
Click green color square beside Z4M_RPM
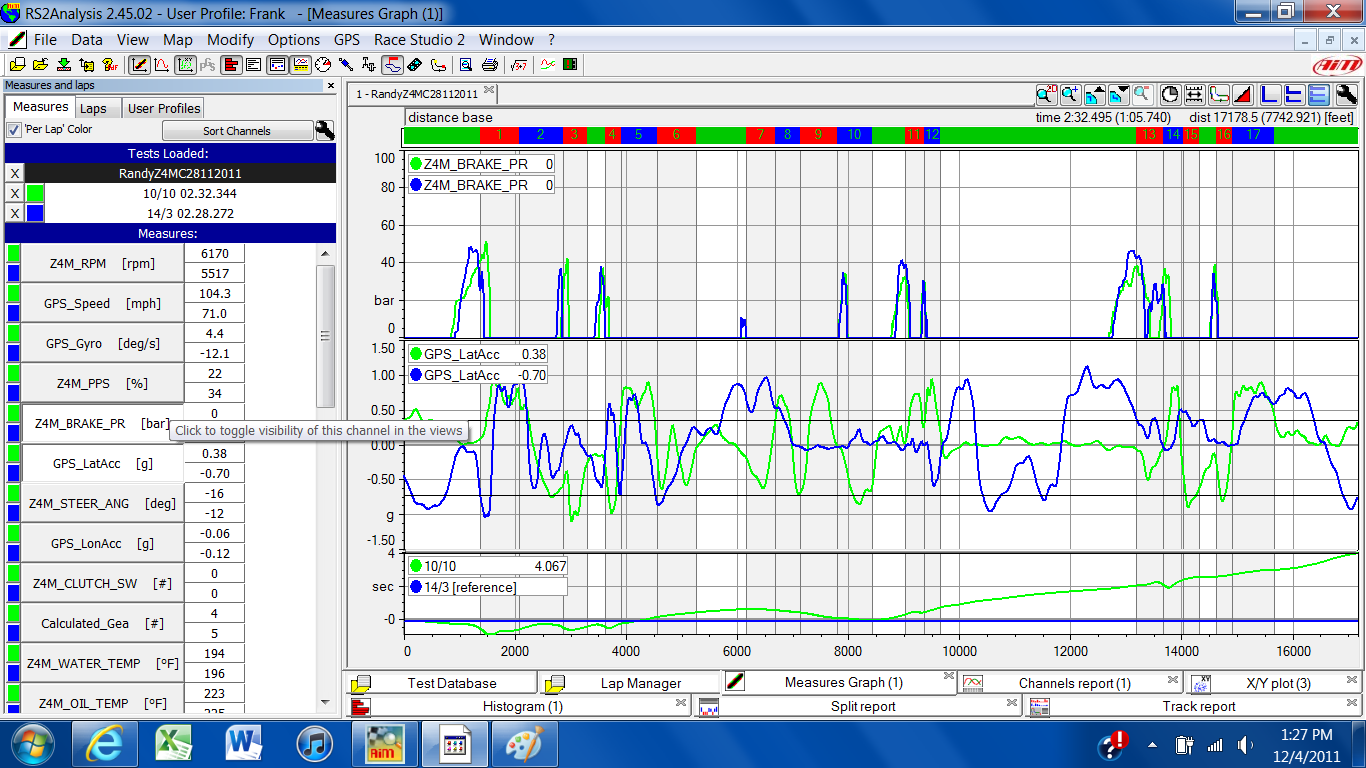pyautogui.click(x=13, y=253)
